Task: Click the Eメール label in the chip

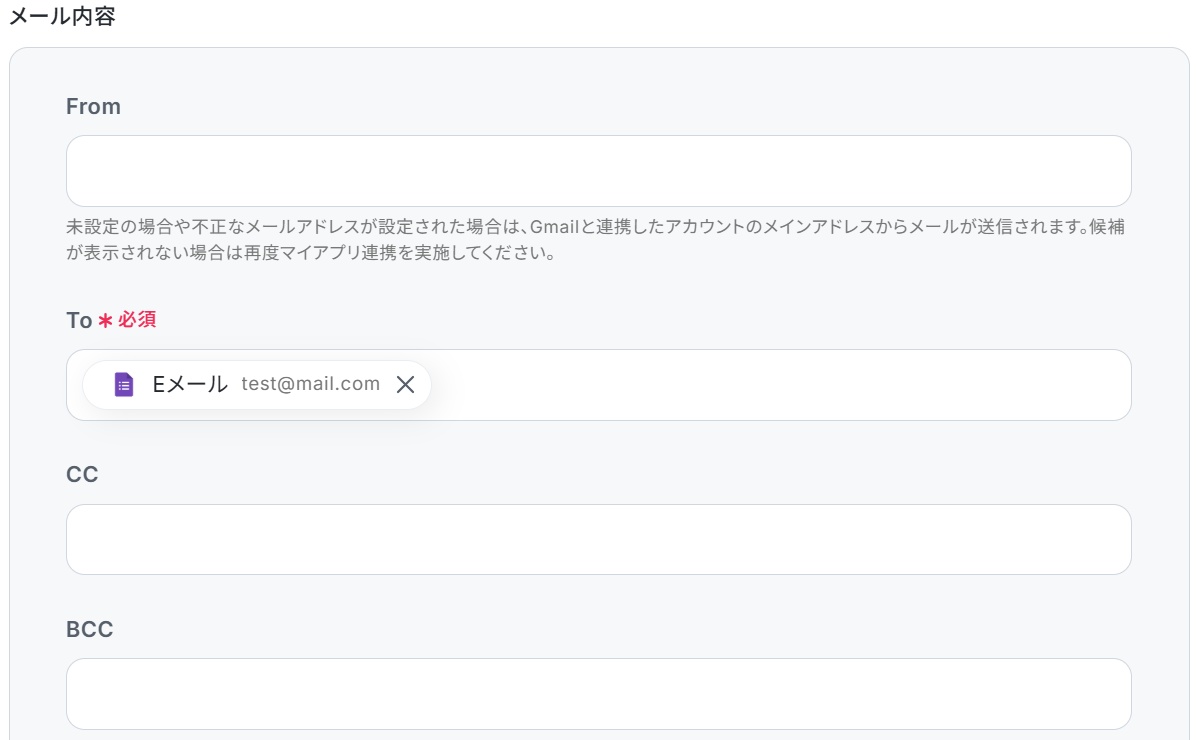Action: pos(190,385)
